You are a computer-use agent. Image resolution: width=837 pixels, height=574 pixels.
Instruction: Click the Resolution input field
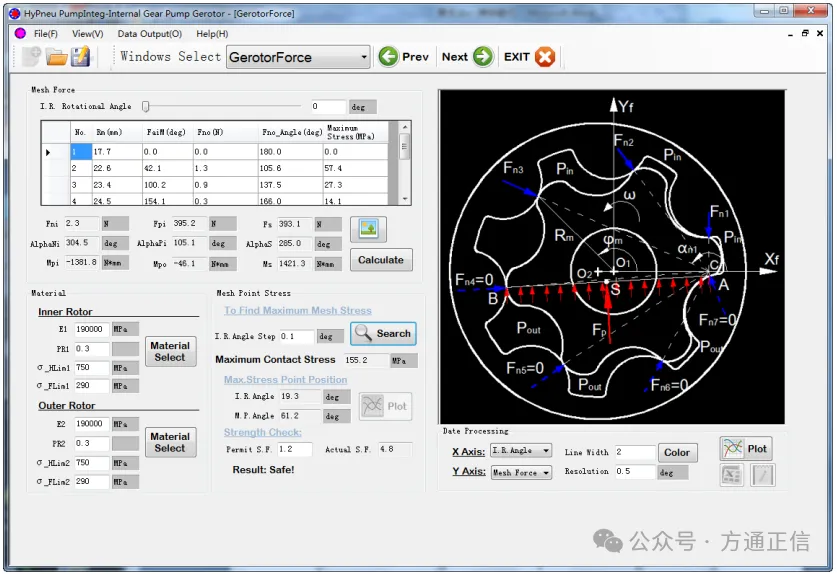point(635,471)
